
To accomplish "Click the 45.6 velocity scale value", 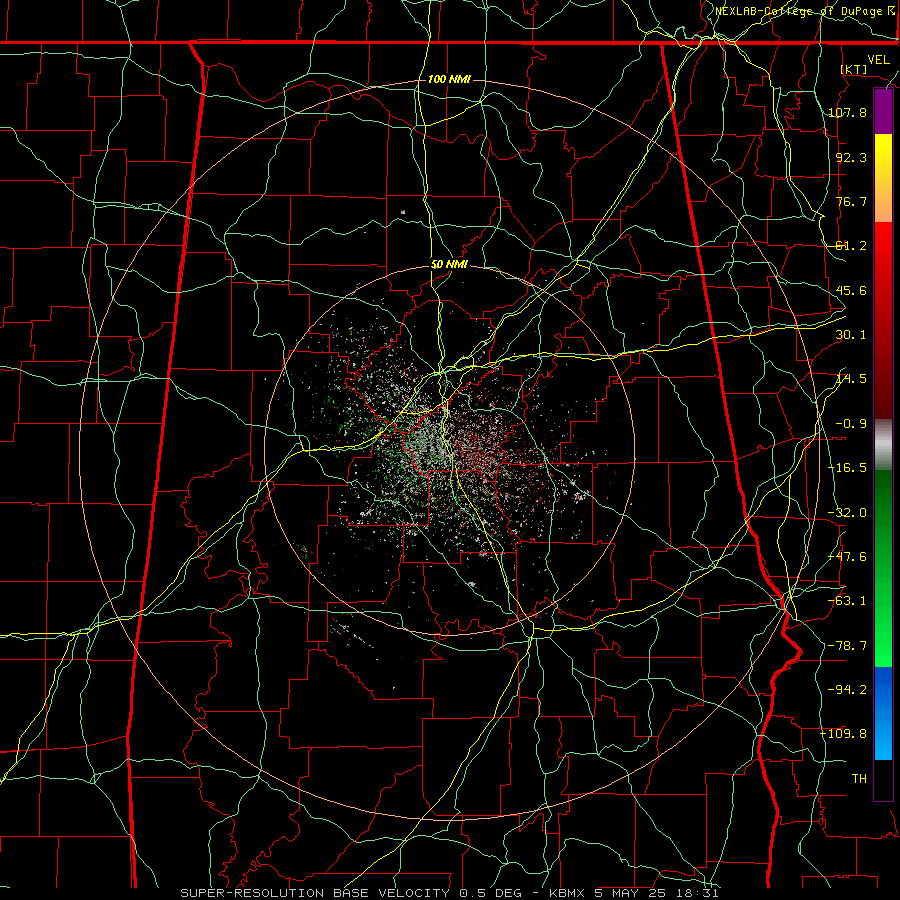I will [x=851, y=290].
